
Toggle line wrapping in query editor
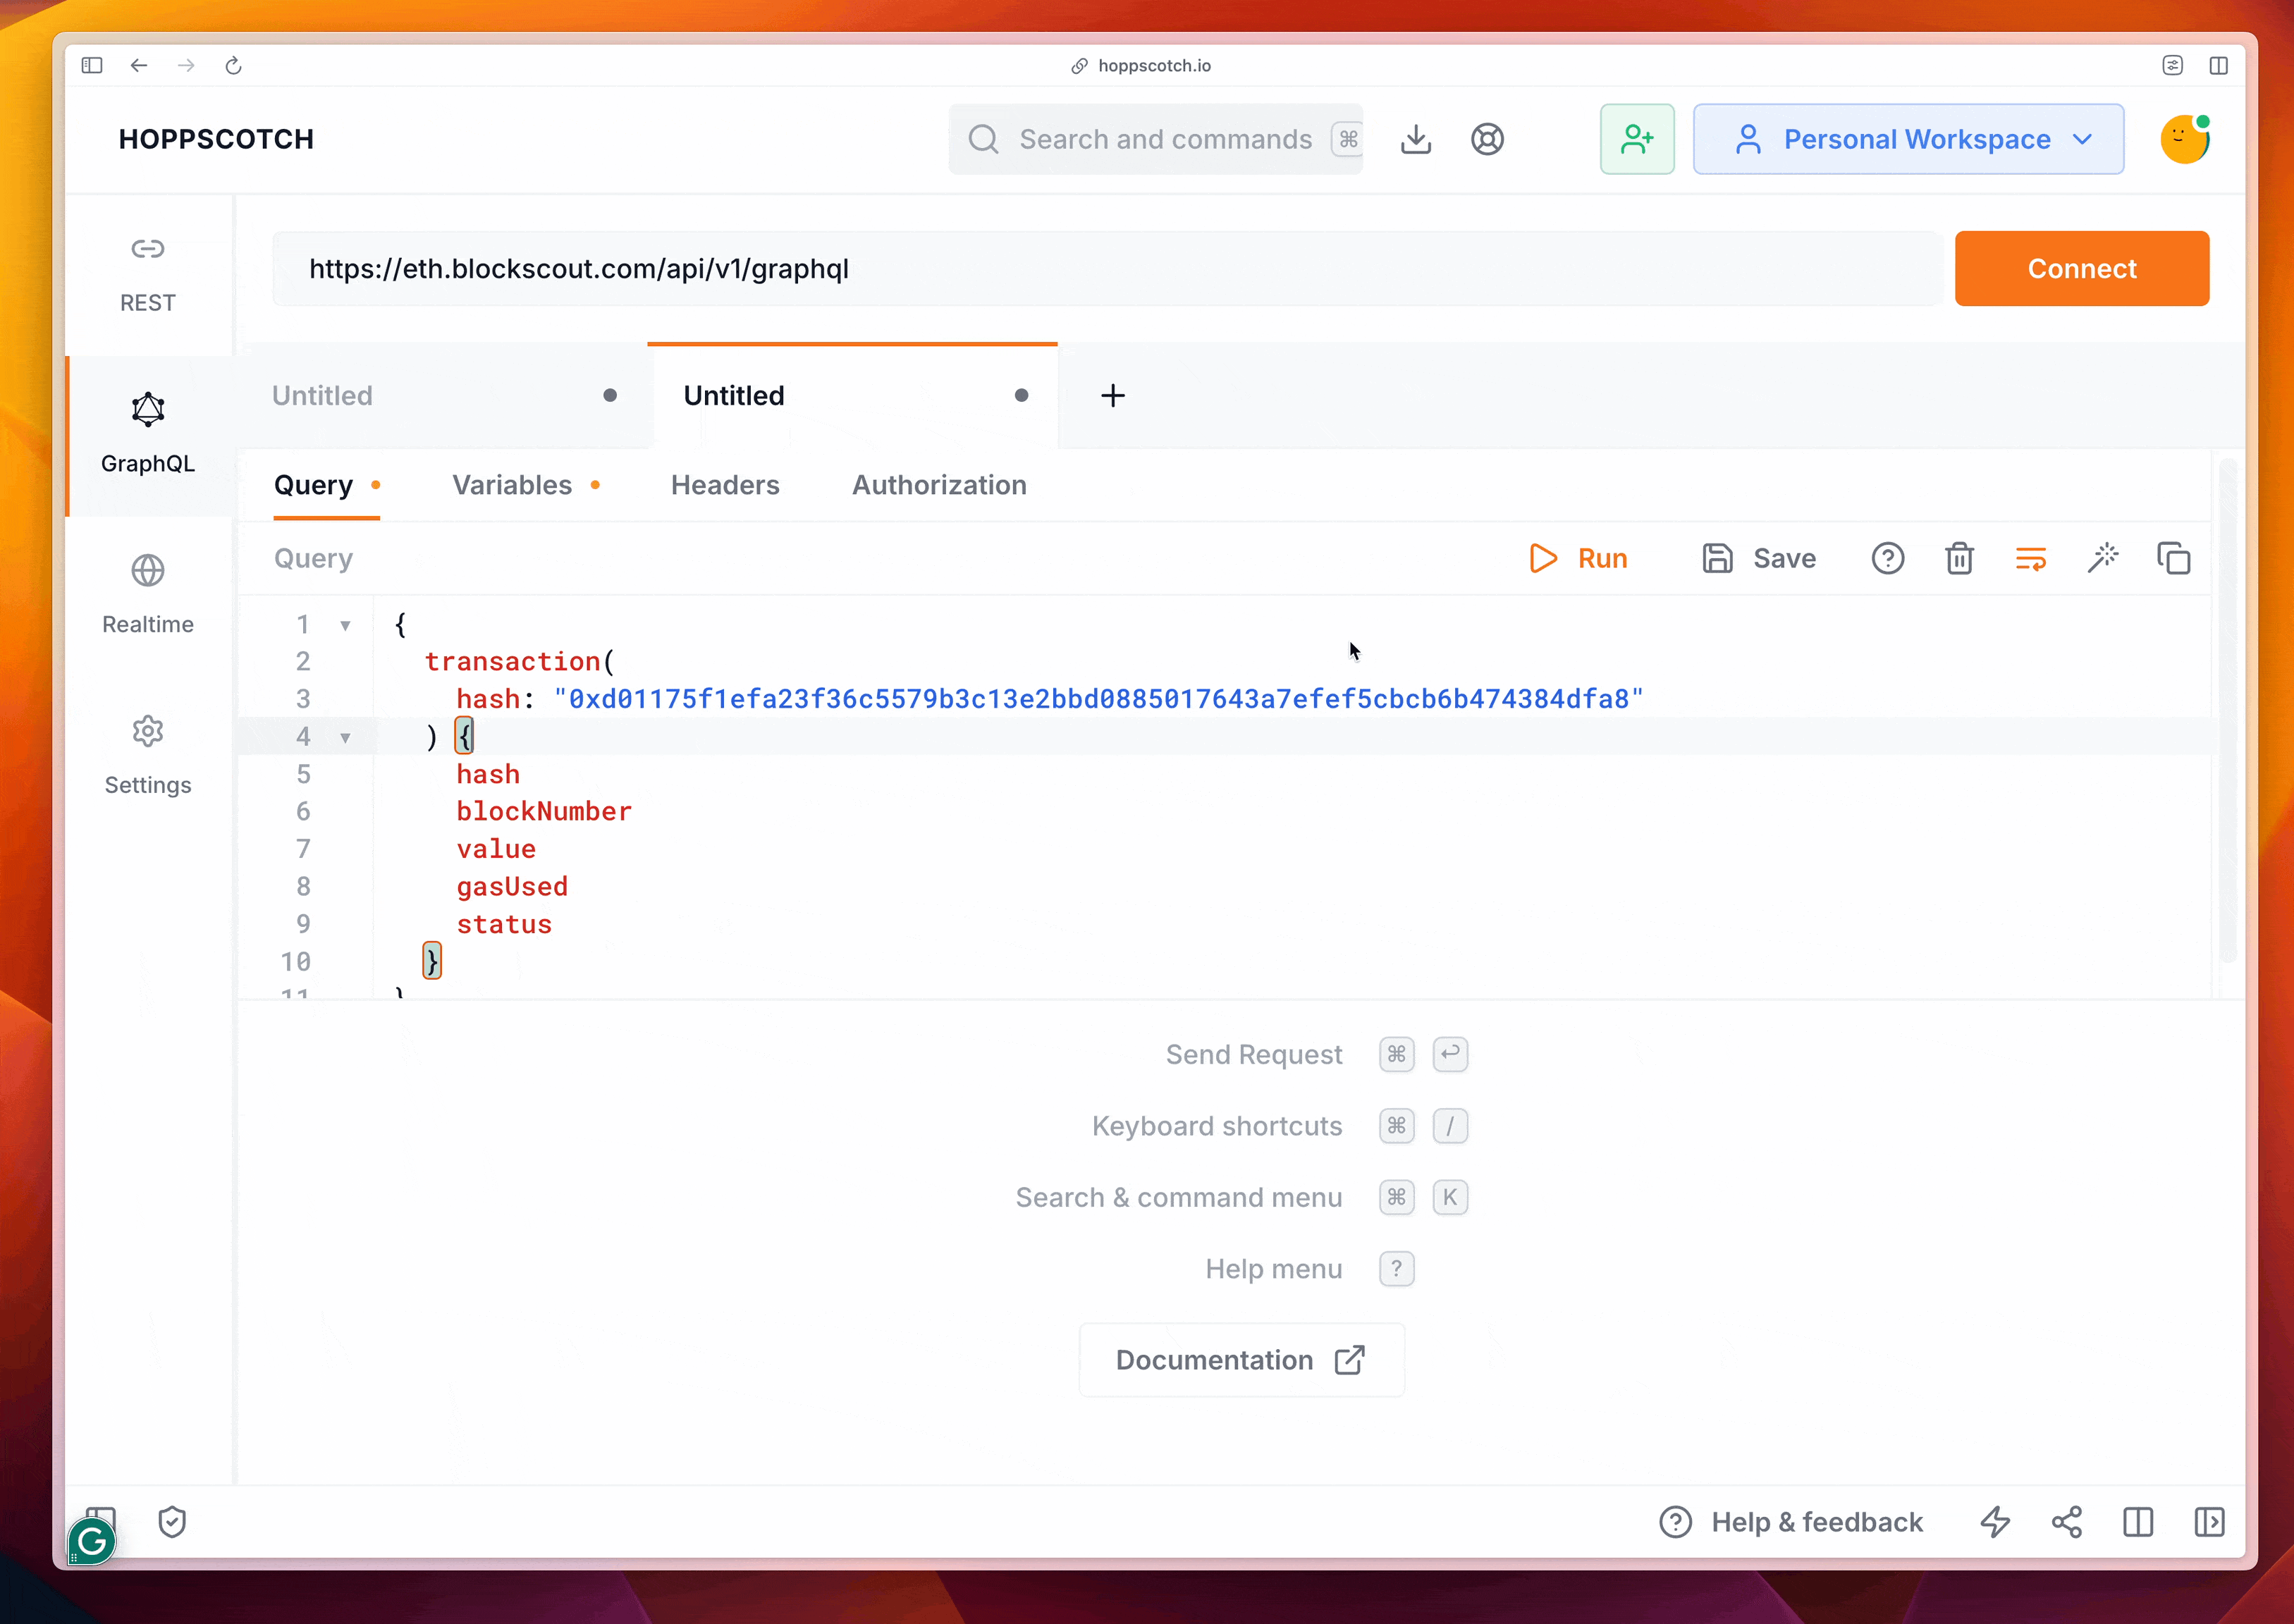2030,558
